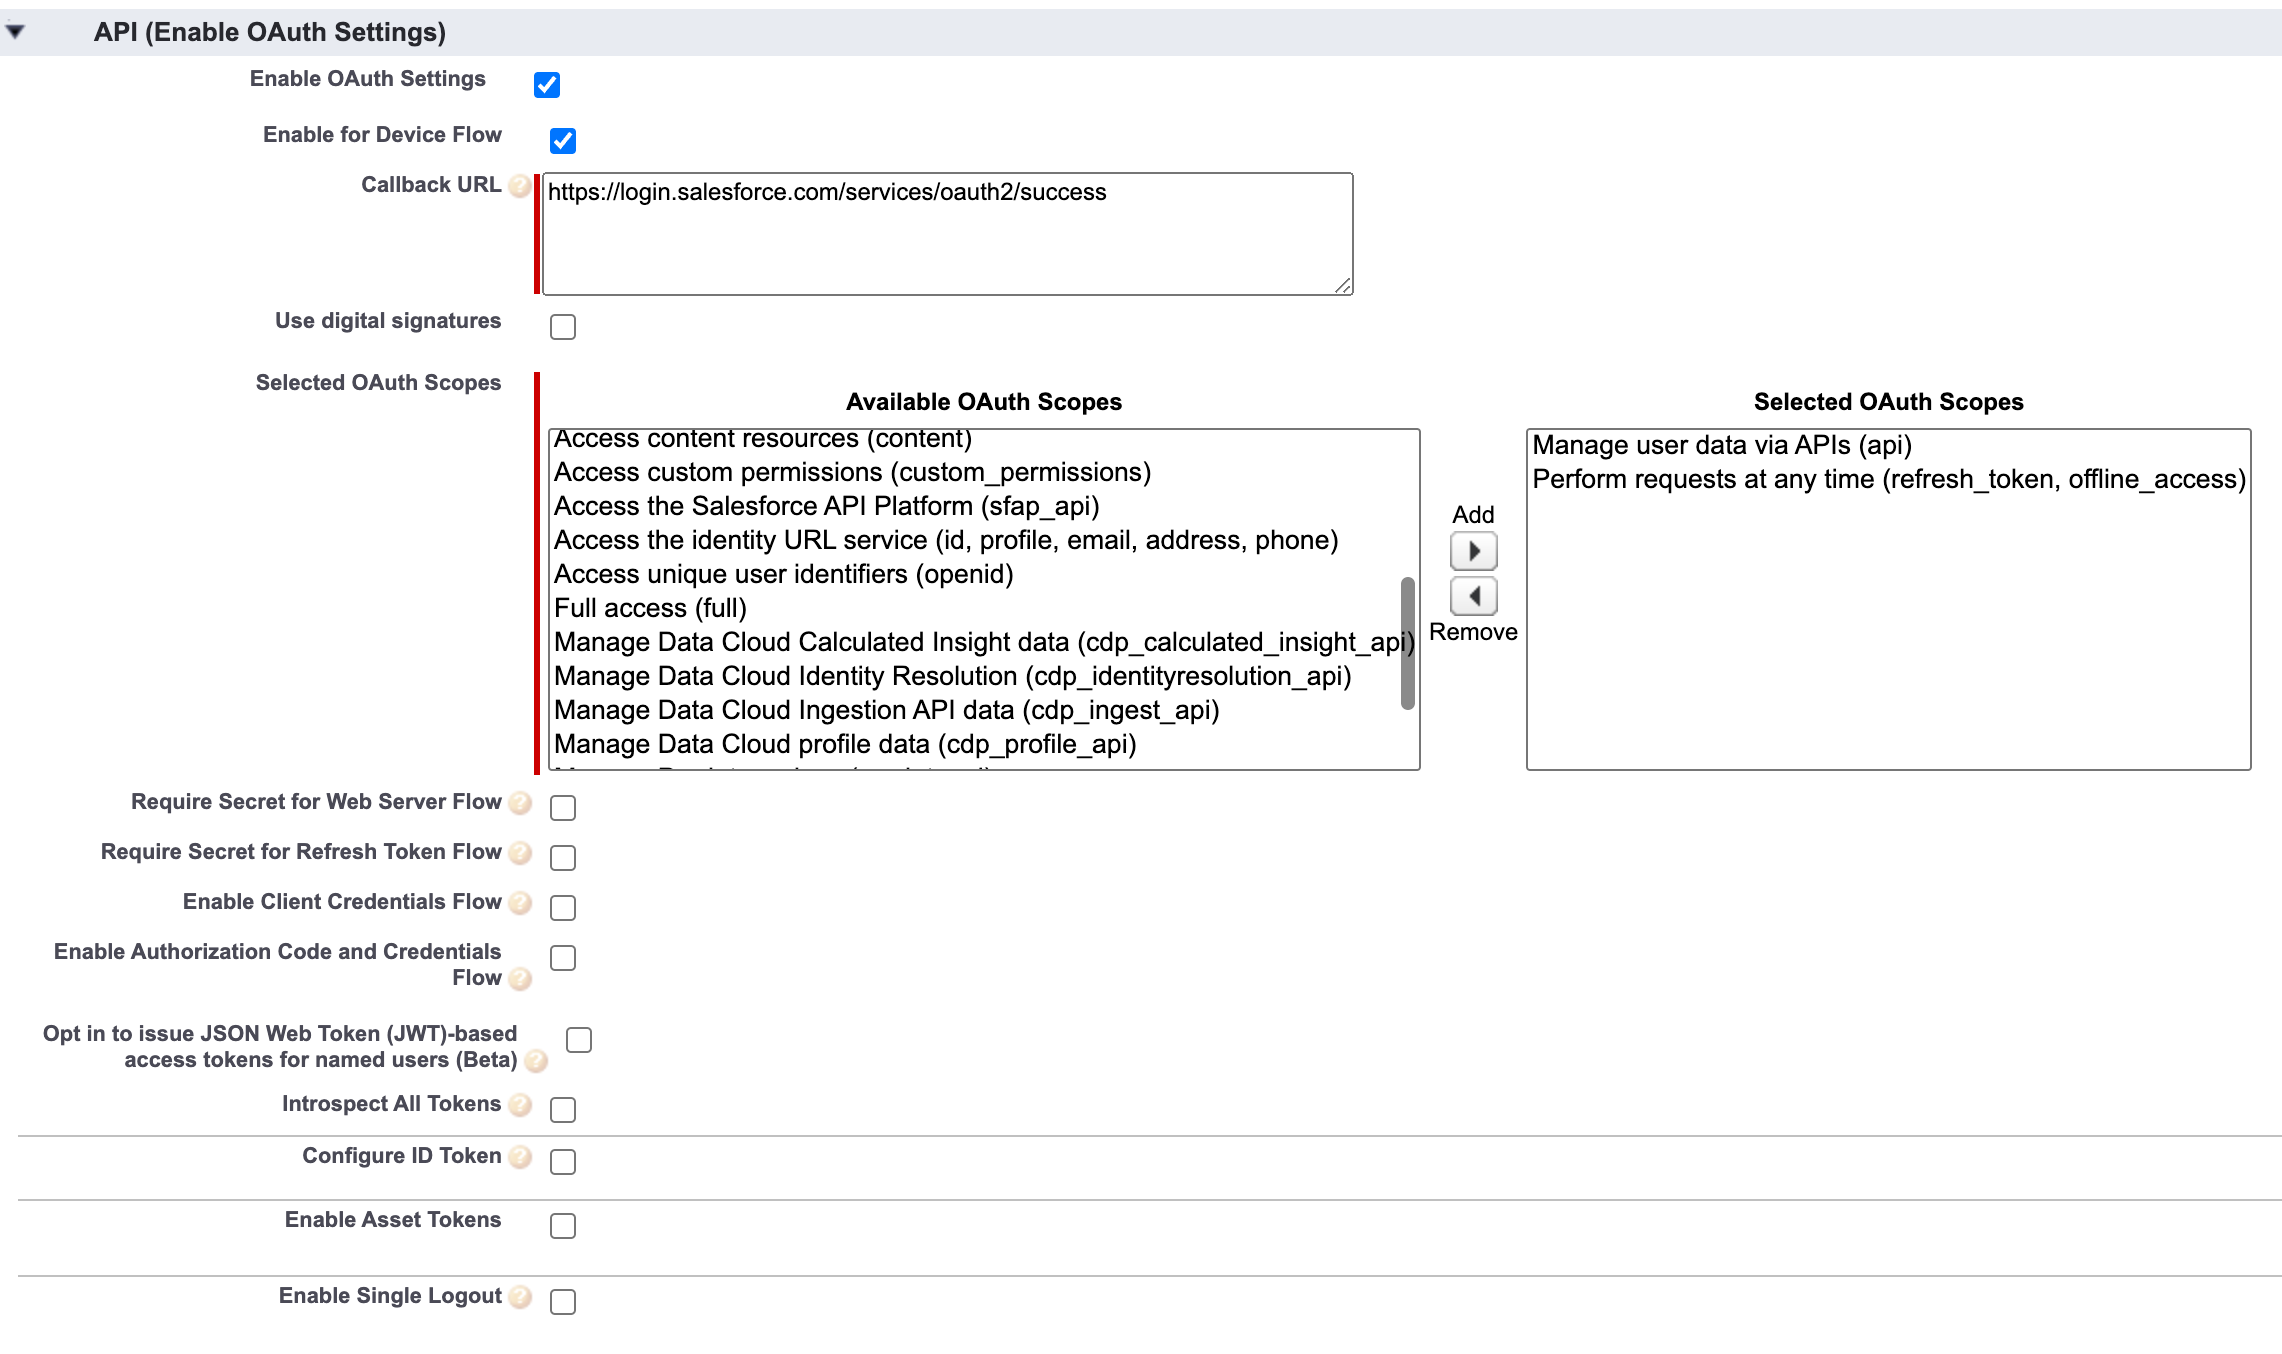Check Opt in to issue JWT-based access tokens
The height and width of the screenshot is (1354, 2282).
click(x=579, y=1040)
